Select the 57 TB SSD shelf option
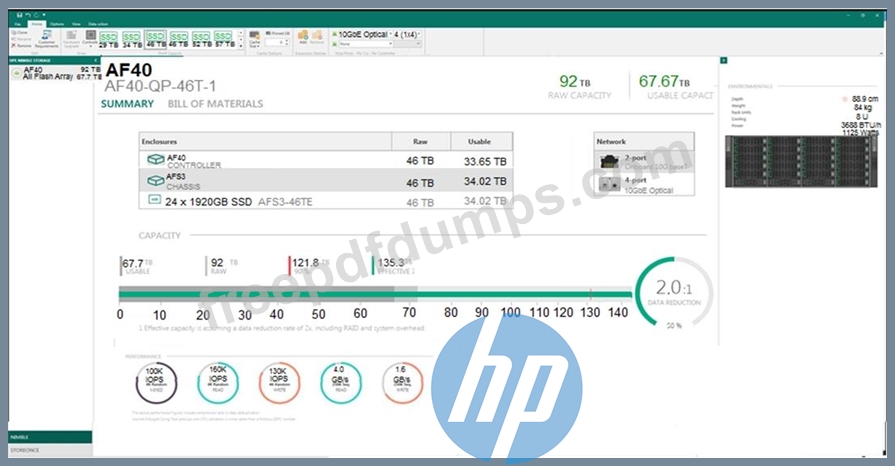The width and height of the screenshot is (895, 466). [x=224, y=39]
